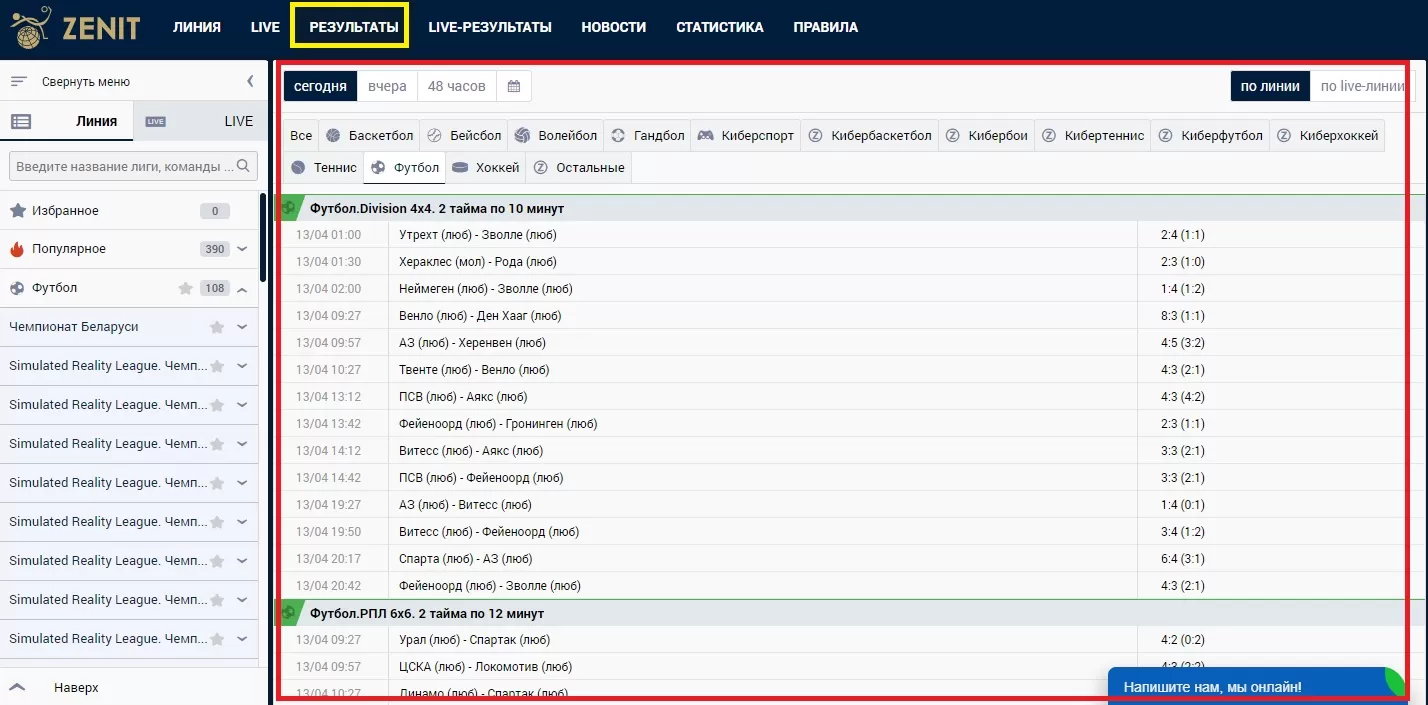Viewport: 1428px width, 705px height.
Task: Click the Наверх scroll-to-top link
Action: coord(76,688)
